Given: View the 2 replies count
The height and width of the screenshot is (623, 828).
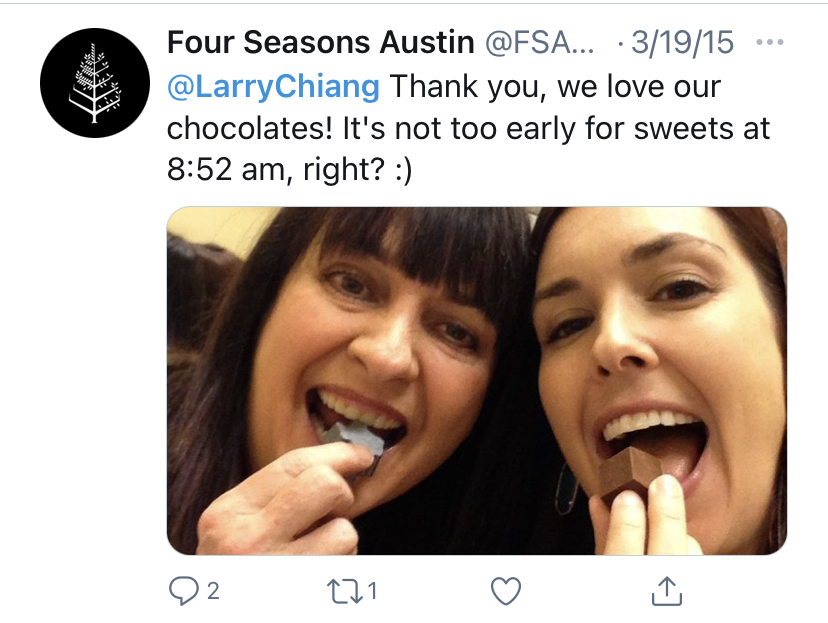Looking at the screenshot, I should click(213, 591).
